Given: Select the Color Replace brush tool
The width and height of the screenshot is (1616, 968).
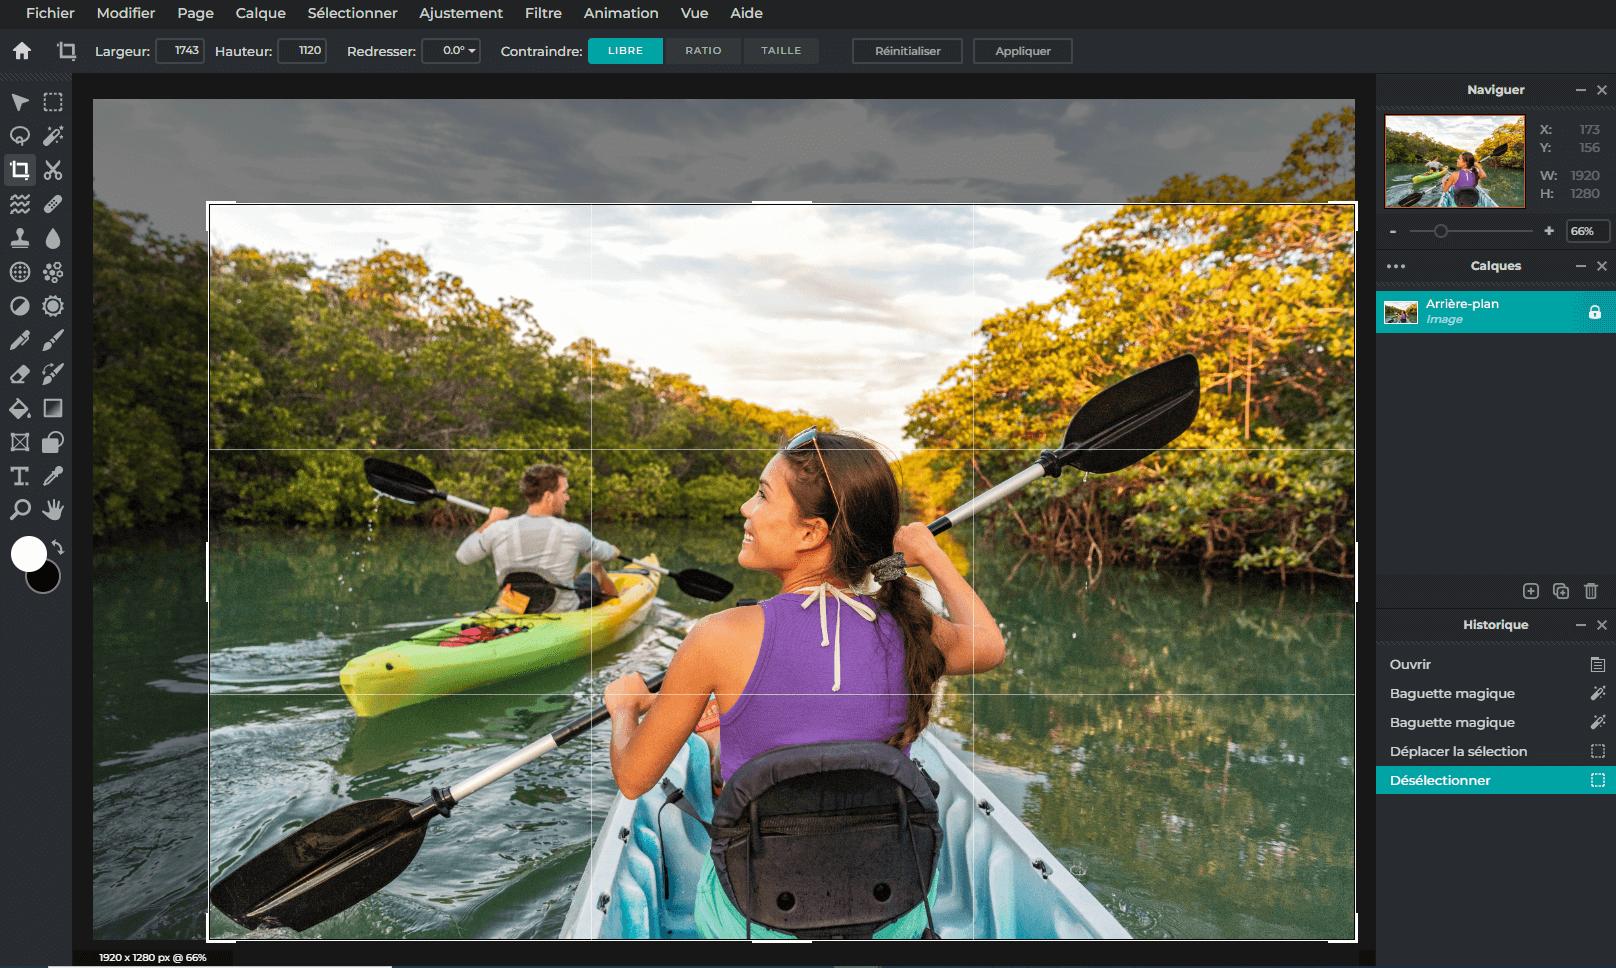Looking at the screenshot, I should (x=53, y=374).
